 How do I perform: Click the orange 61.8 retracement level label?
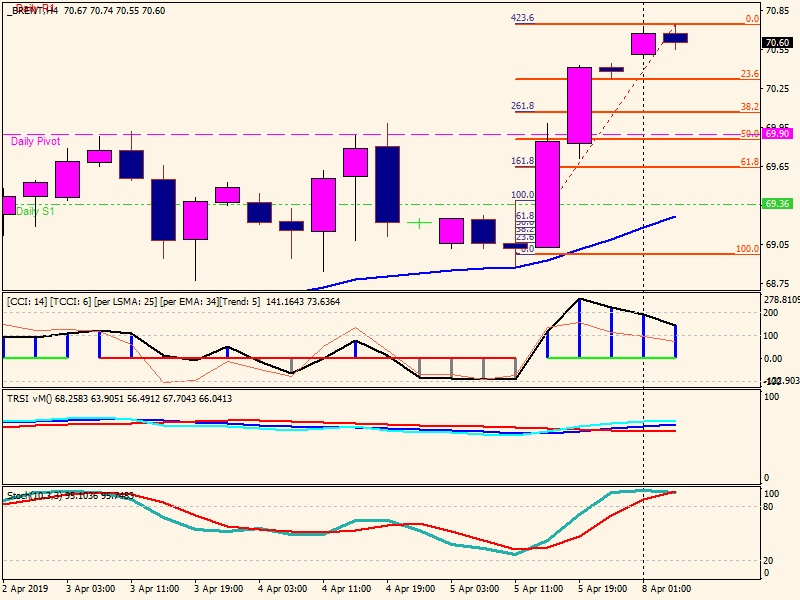point(749,161)
